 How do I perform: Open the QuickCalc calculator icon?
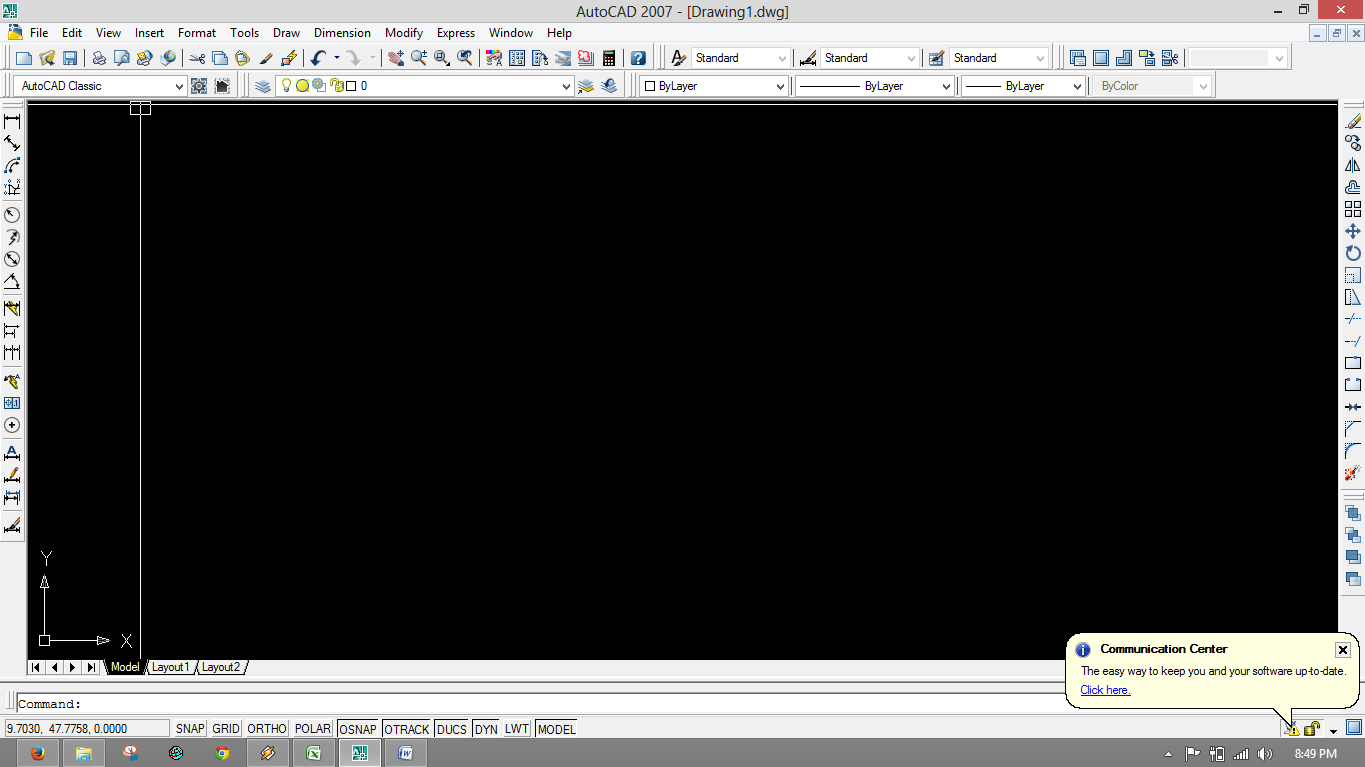[x=609, y=58]
